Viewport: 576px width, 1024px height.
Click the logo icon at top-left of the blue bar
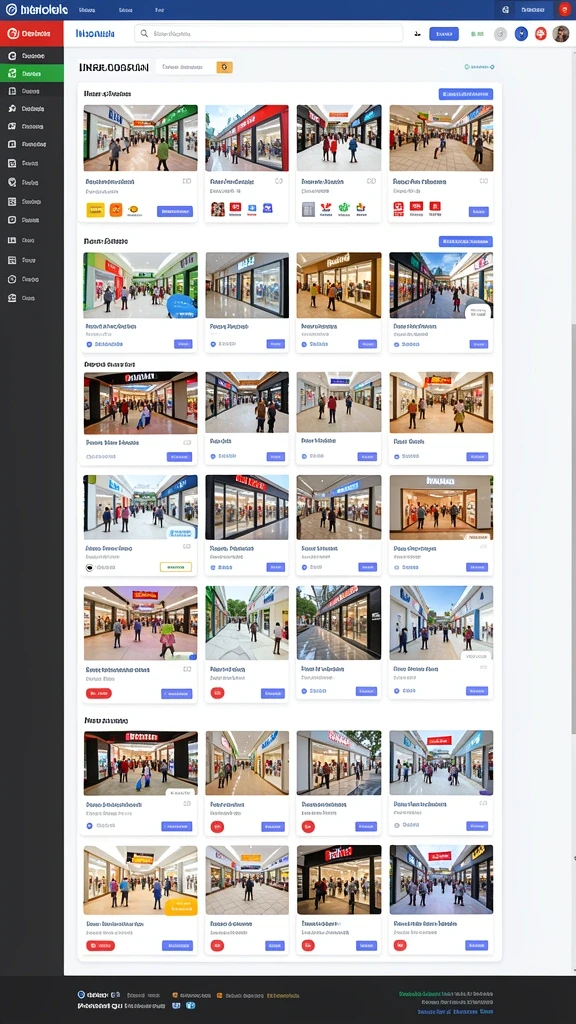(11, 10)
